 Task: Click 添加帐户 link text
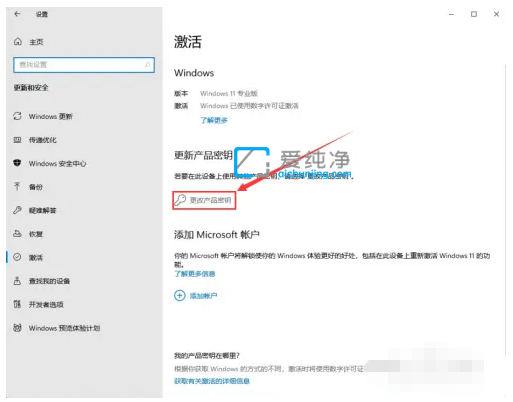click(x=203, y=296)
